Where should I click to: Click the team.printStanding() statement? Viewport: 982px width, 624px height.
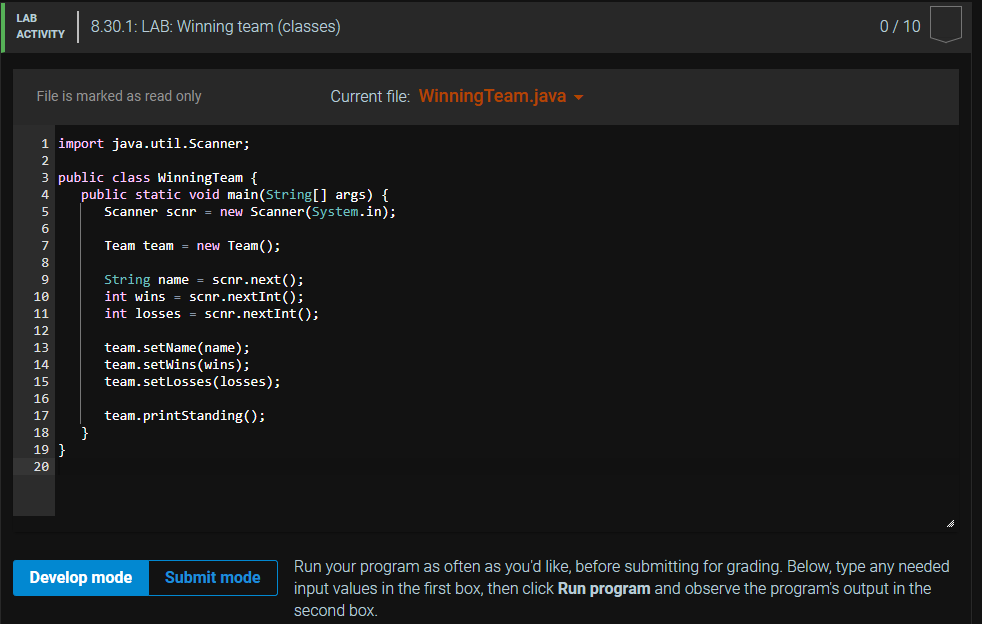[184, 415]
